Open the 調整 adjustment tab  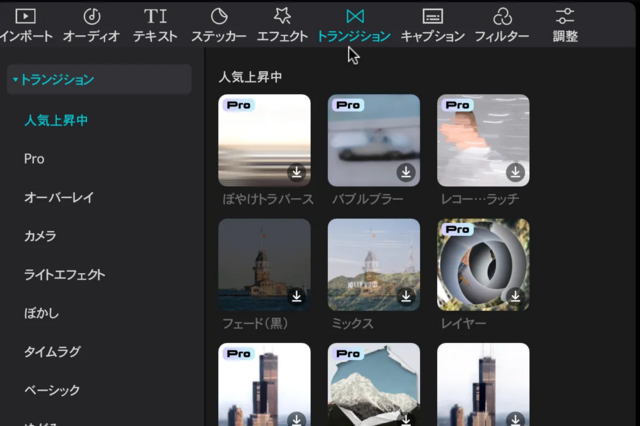pyautogui.click(x=565, y=25)
